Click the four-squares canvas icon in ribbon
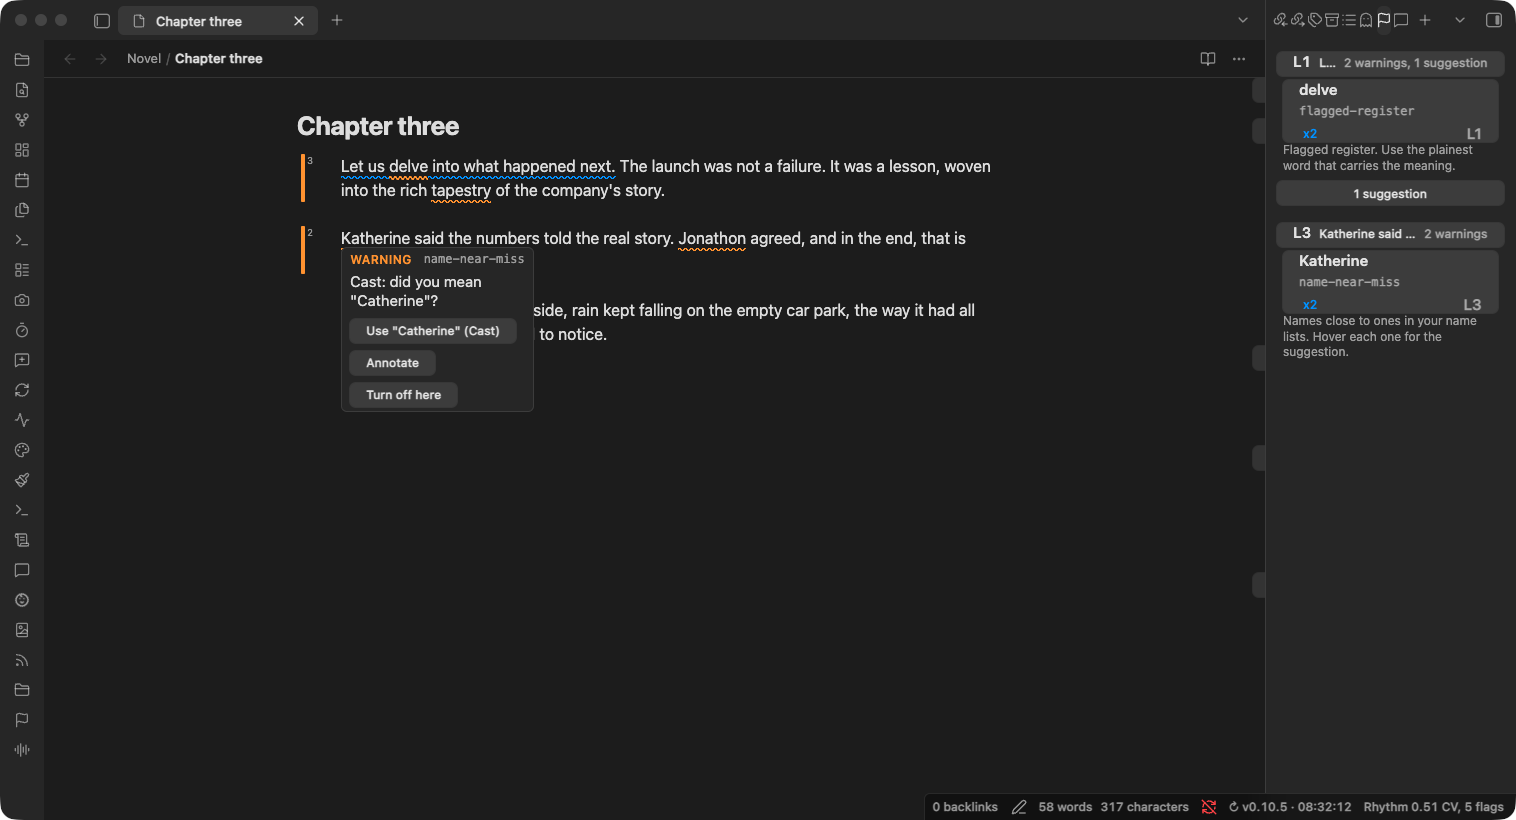Screen dimensions: 1516x820 click(22, 150)
